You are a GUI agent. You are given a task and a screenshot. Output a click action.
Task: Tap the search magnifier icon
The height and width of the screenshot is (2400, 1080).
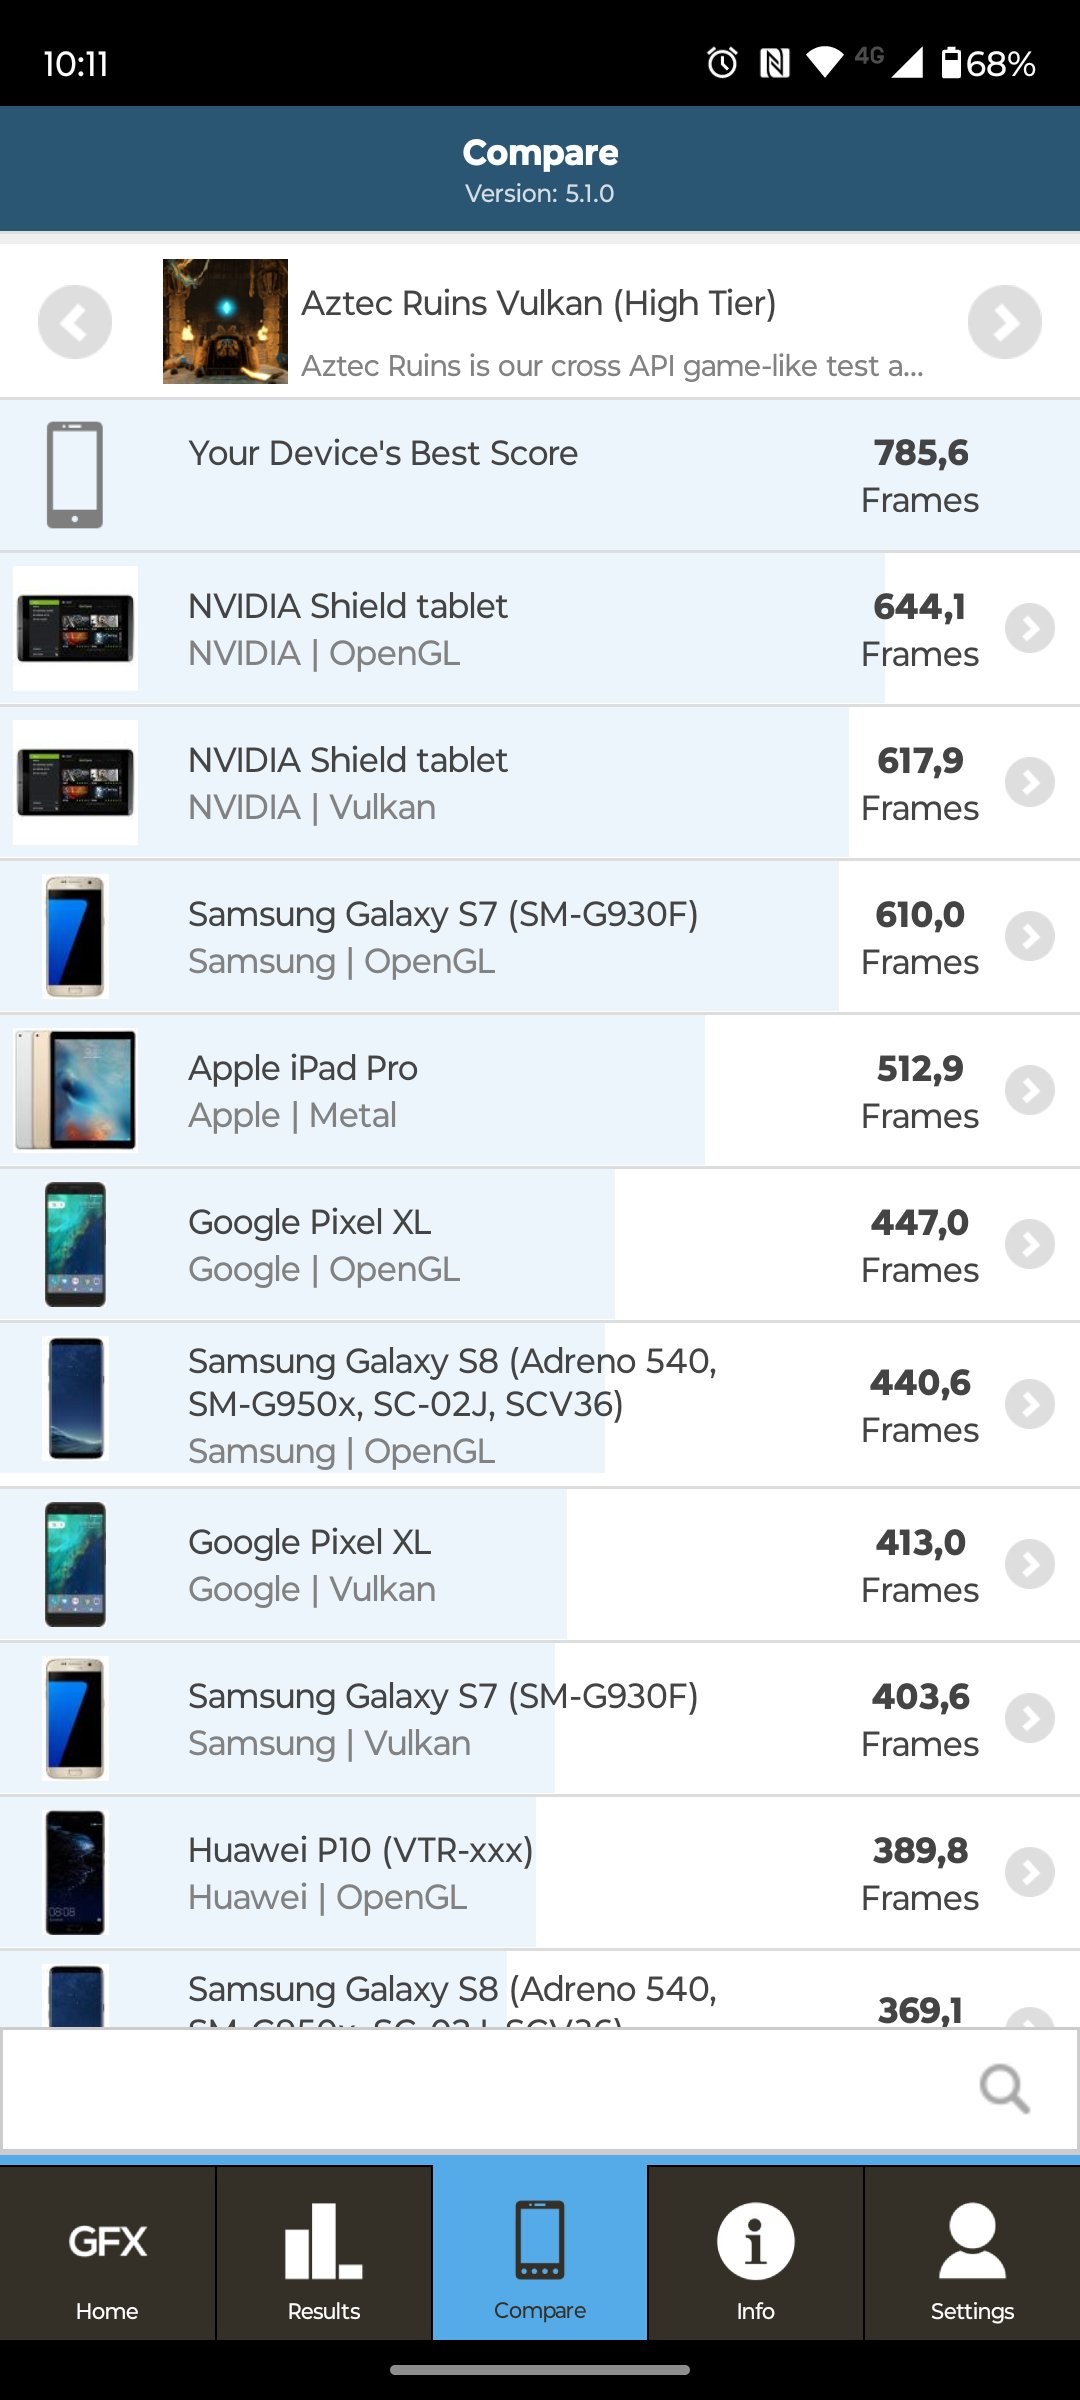(x=1004, y=2088)
